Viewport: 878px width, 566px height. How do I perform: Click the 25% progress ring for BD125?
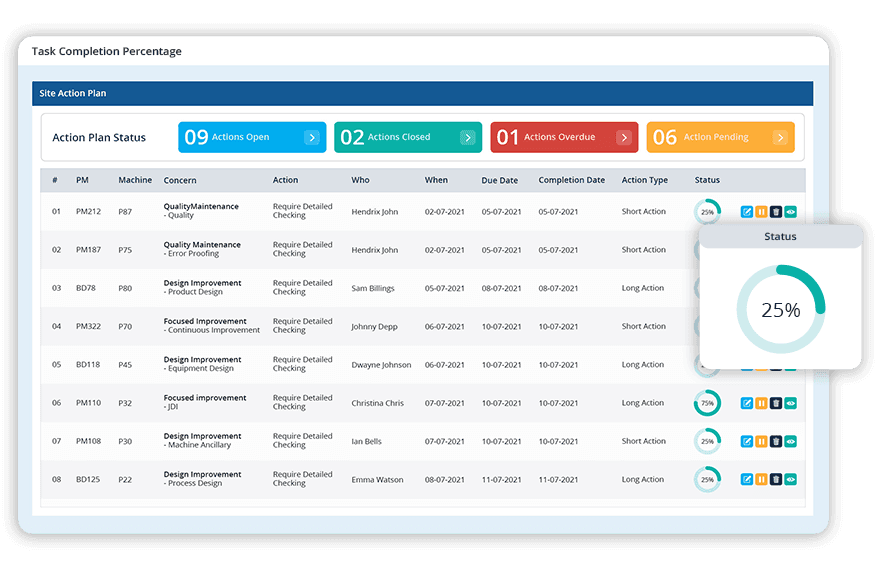pyautogui.click(x=707, y=479)
